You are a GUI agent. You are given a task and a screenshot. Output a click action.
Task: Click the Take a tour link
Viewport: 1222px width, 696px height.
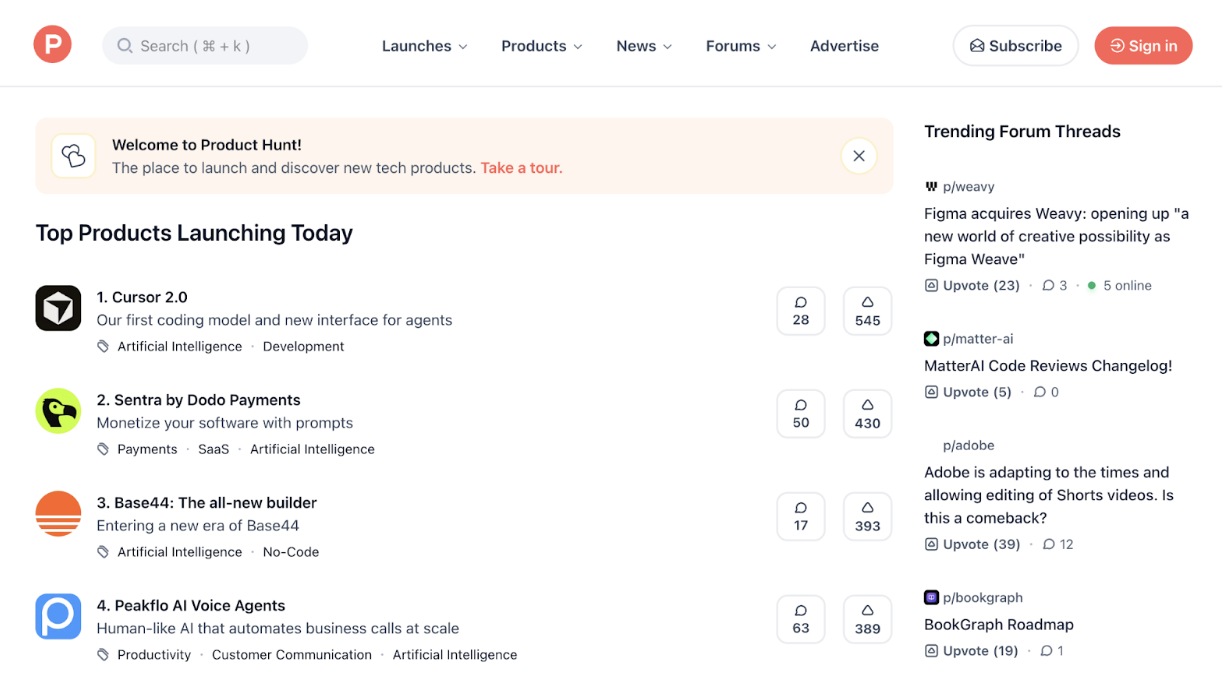[x=521, y=168]
